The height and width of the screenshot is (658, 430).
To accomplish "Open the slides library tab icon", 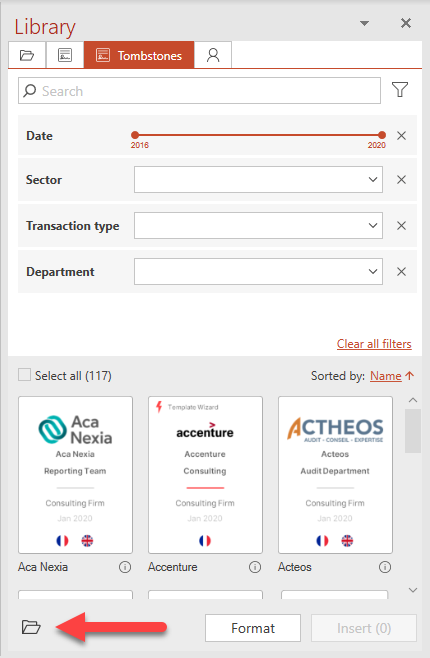I will (65, 55).
